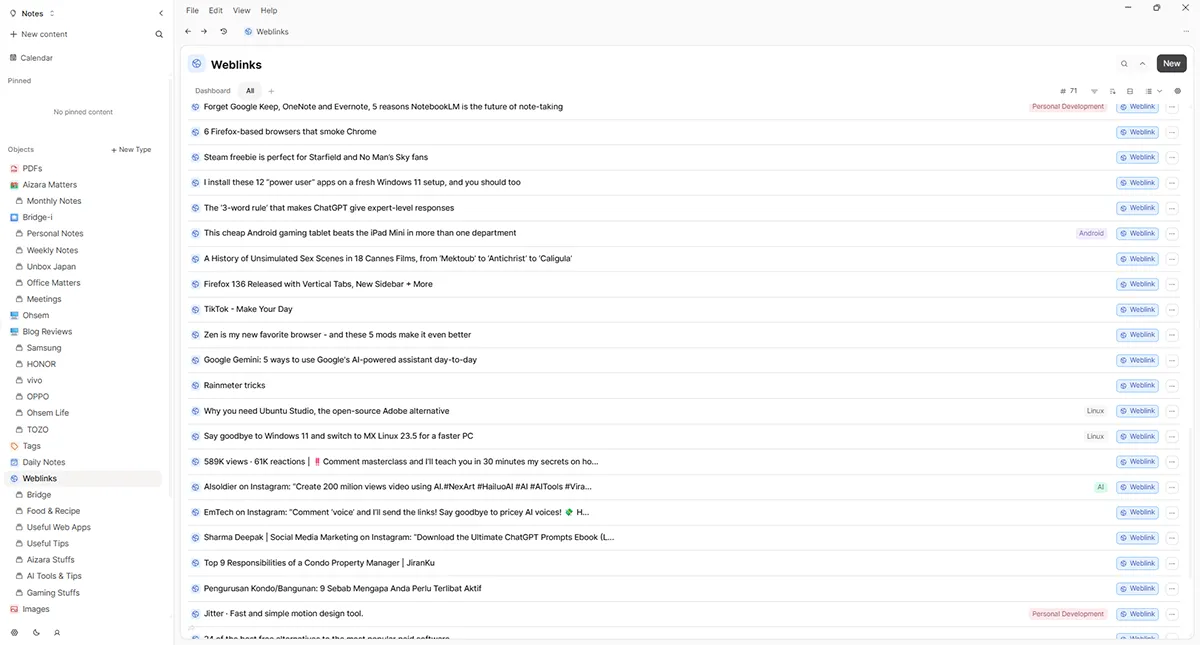This screenshot has height=645, width=1200.
Task: Go back using the left arrow
Action: pos(188,32)
